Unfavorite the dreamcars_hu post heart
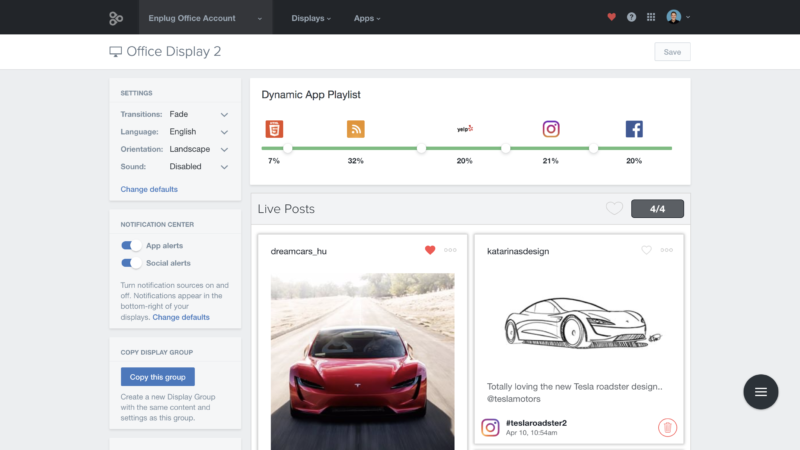 click(x=430, y=250)
